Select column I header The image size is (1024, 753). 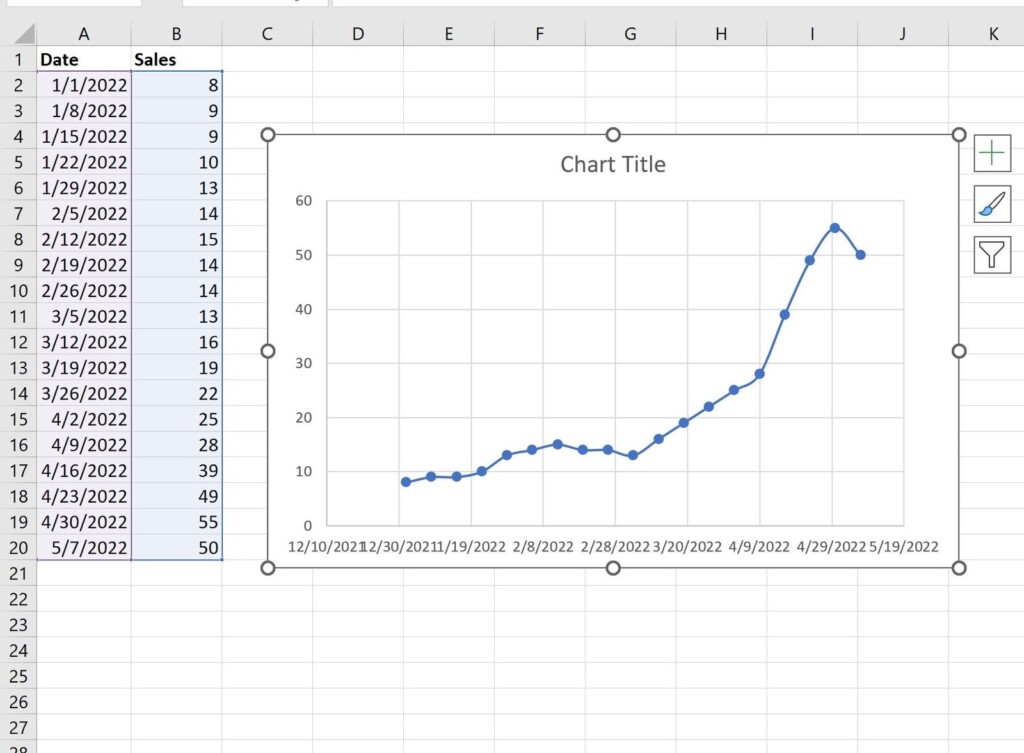click(812, 34)
